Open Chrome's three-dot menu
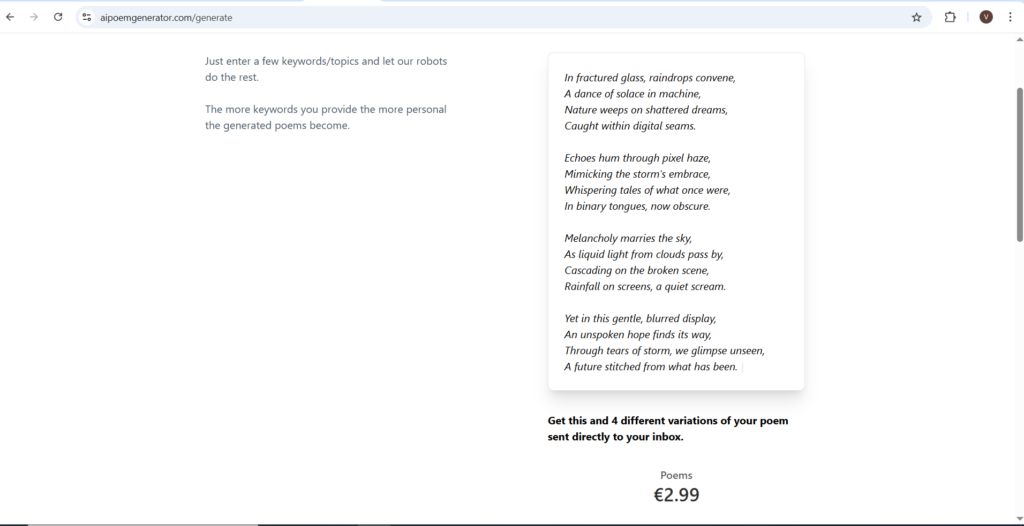This screenshot has width=1024, height=526. (1010, 17)
